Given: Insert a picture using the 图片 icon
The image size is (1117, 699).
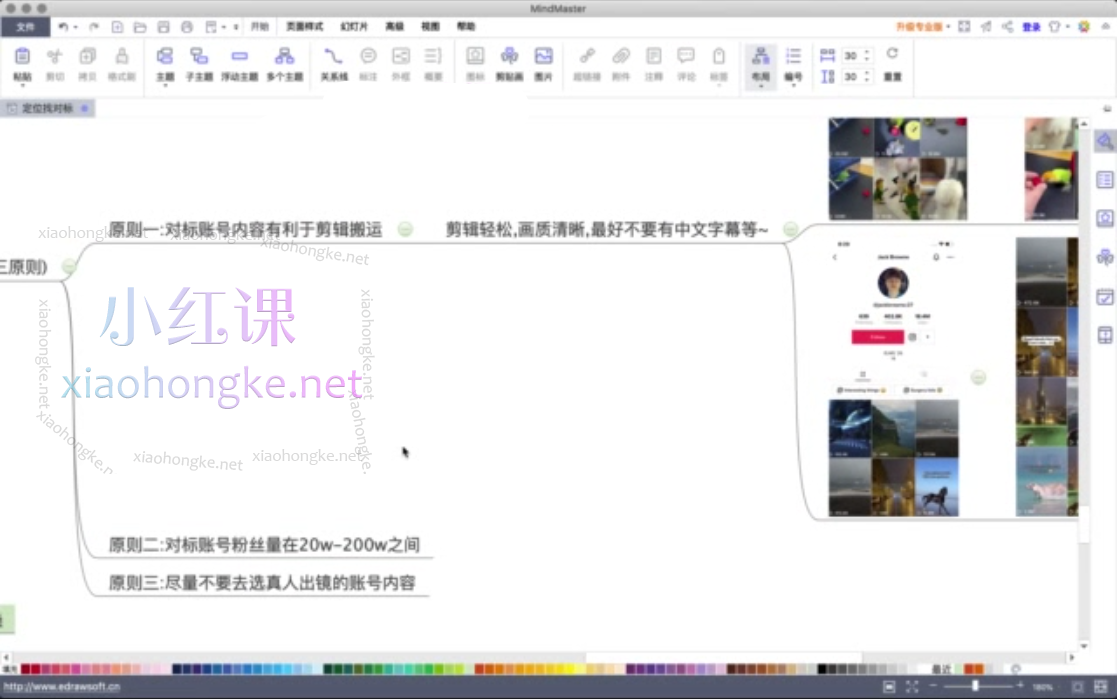Looking at the screenshot, I should [x=543, y=57].
